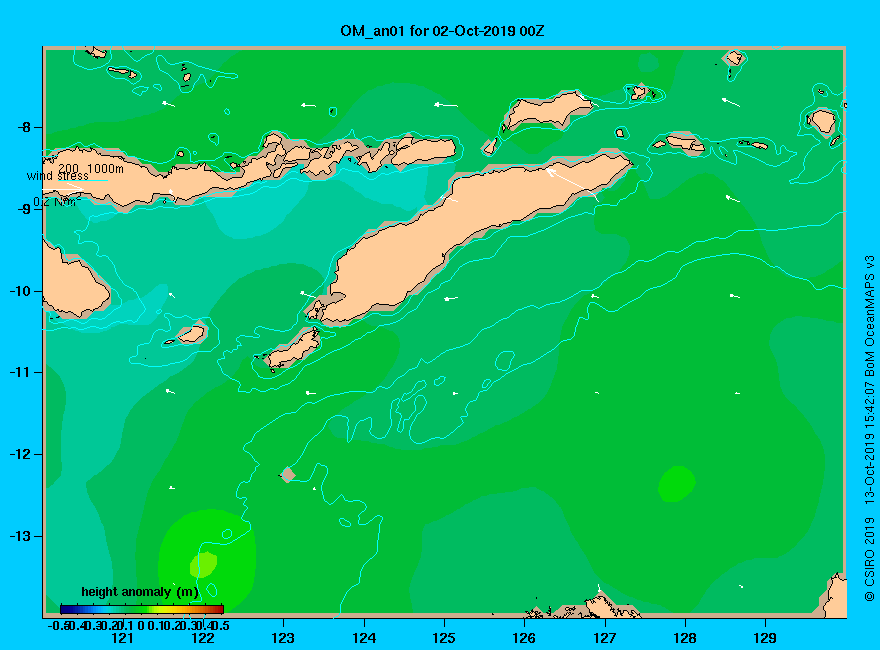
Task: Click longitude label 128
Action: [x=685, y=638]
